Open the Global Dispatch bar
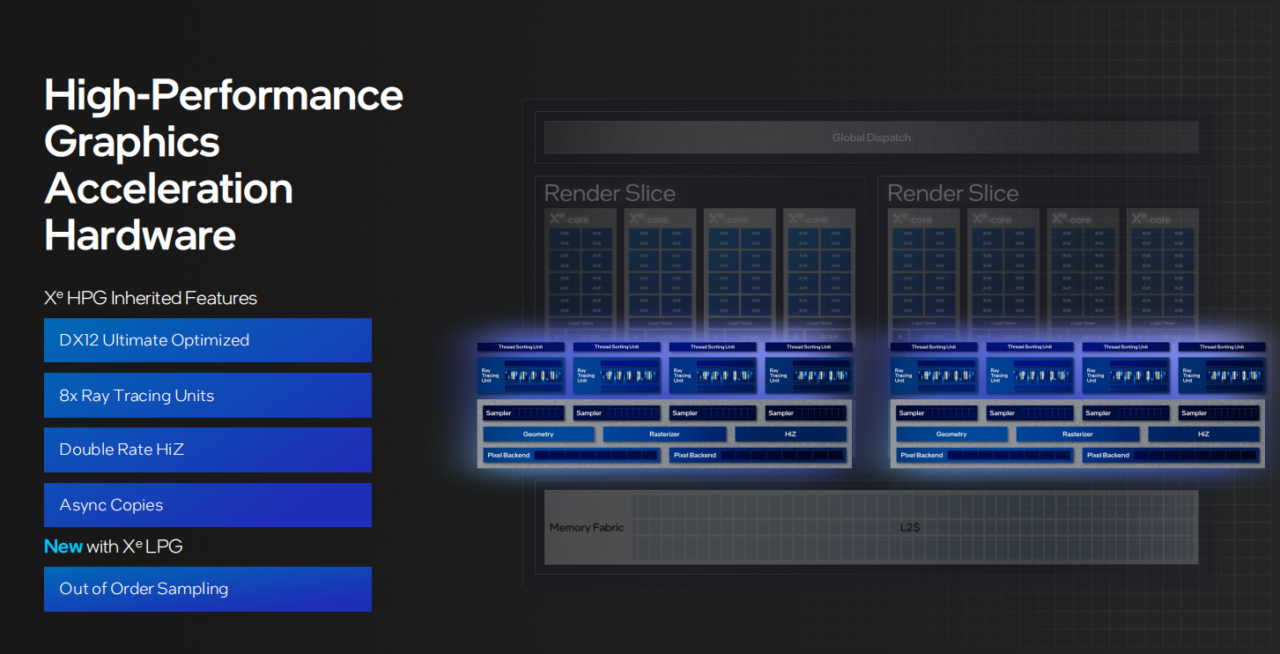Viewport: 1280px width, 654px height. (x=870, y=137)
